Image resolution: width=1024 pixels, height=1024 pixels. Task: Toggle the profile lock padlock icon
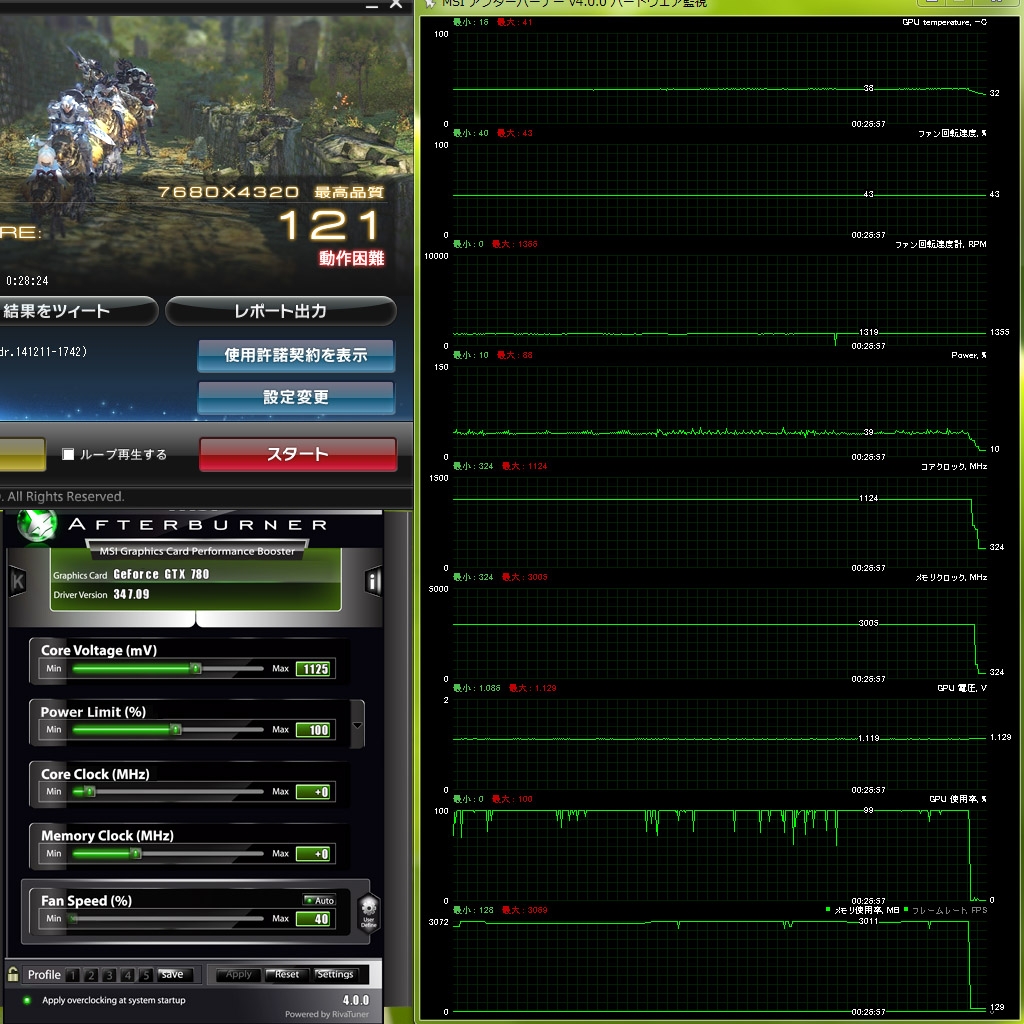[12, 974]
